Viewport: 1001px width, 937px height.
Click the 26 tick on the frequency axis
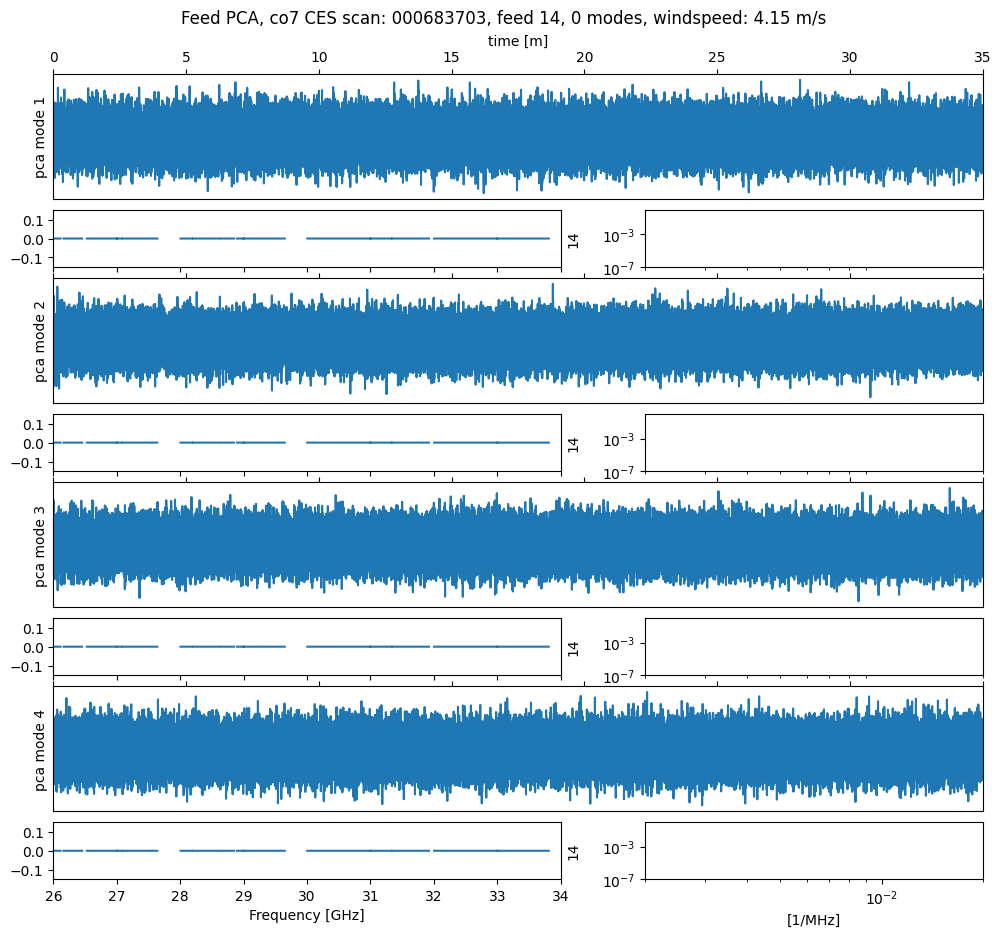54,896
